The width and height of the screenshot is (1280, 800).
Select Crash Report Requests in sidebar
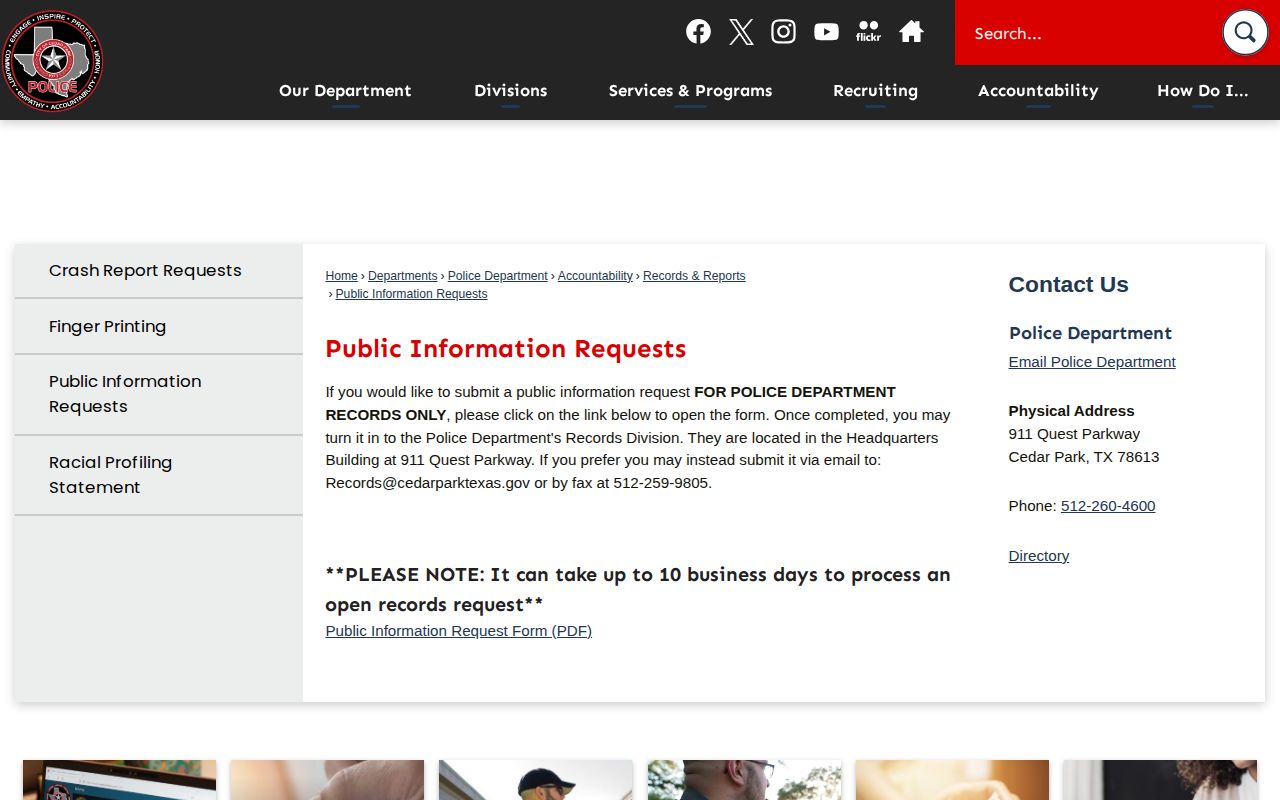158,271
